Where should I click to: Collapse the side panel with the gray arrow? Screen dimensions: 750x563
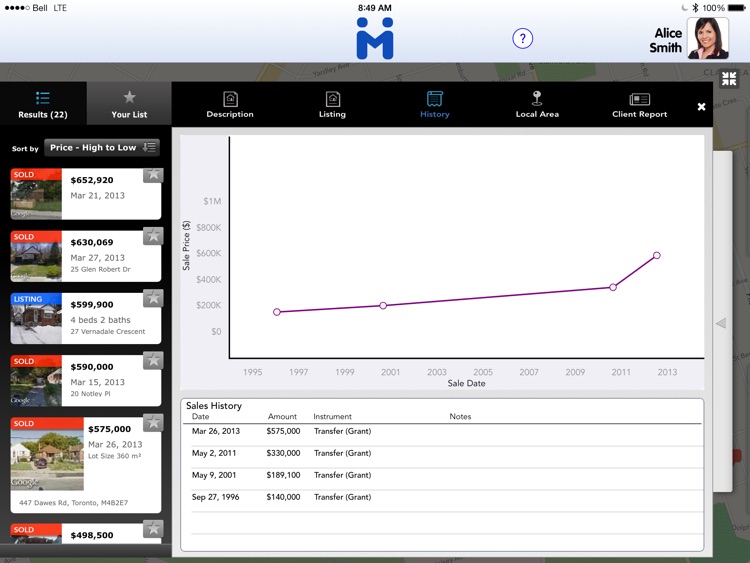click(721, 323)
